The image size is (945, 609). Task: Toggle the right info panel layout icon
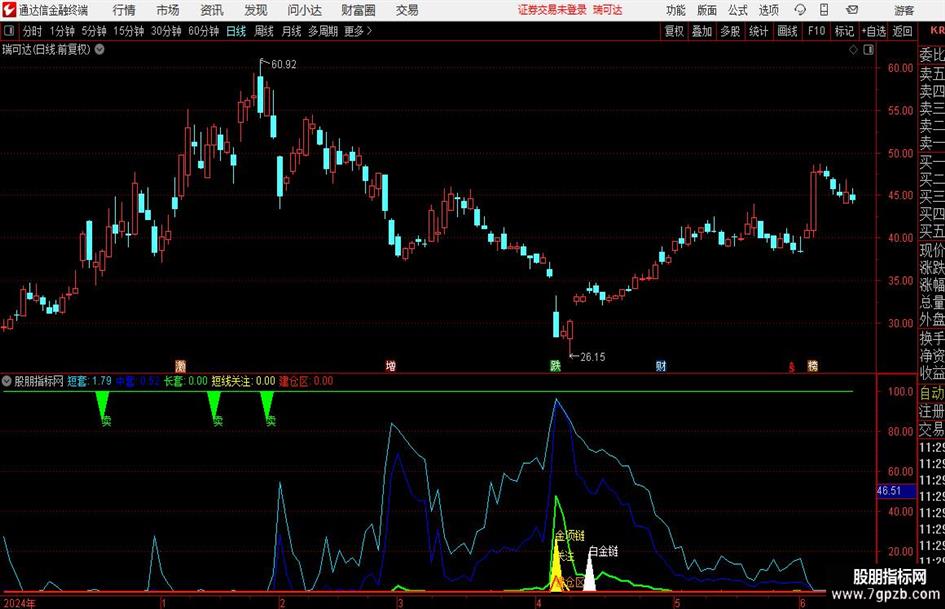point(868,50)
